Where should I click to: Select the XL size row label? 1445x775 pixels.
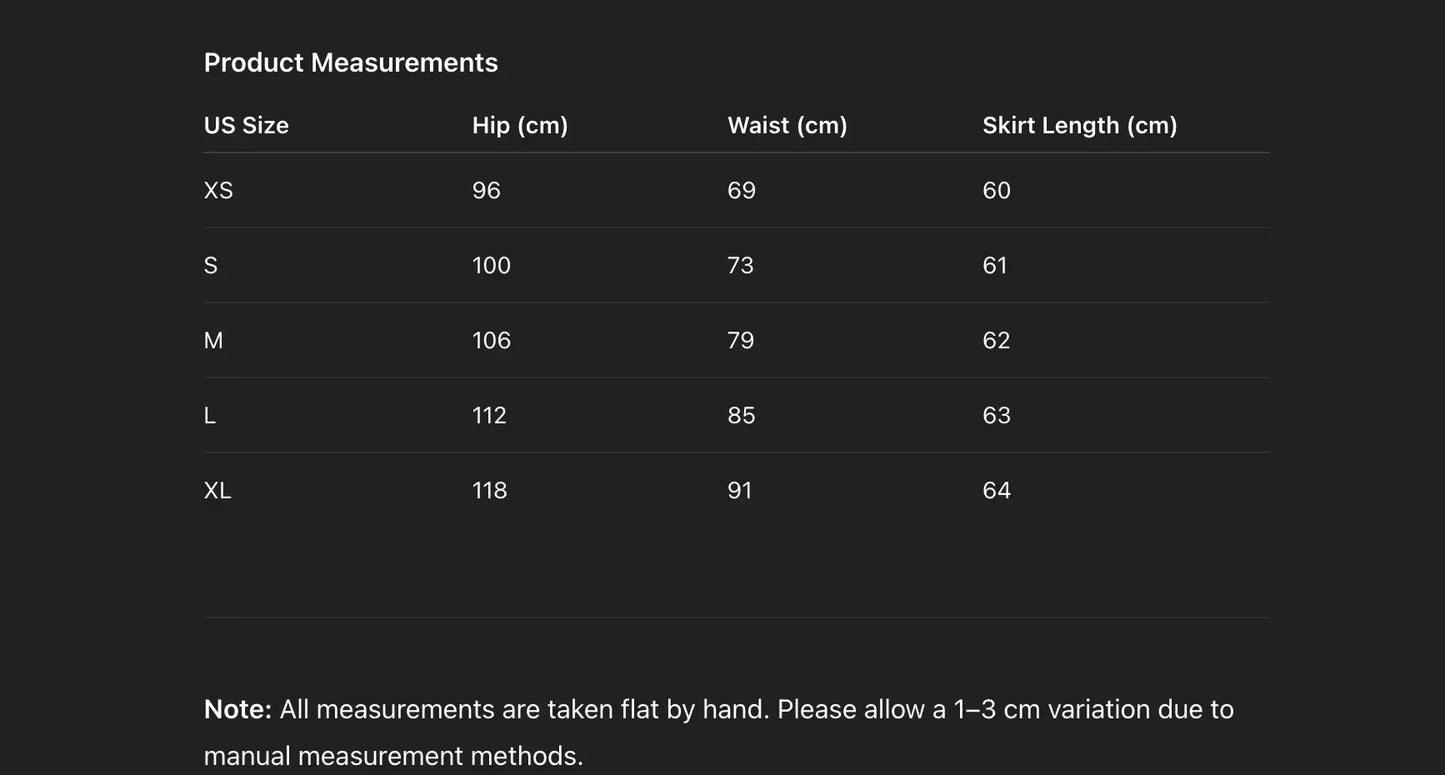217,490
